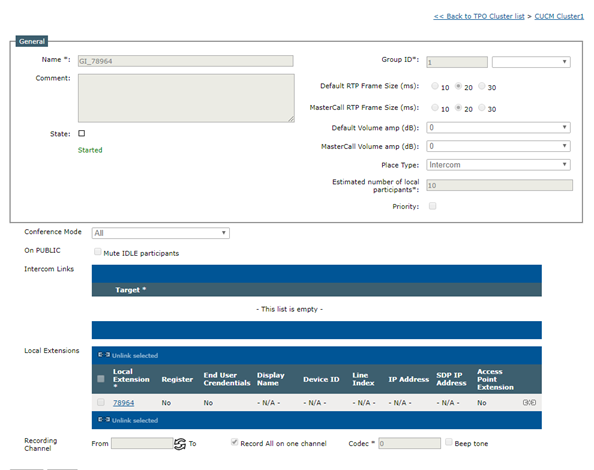Select 20 ms Default RTP Frame Size

[458, 86]
